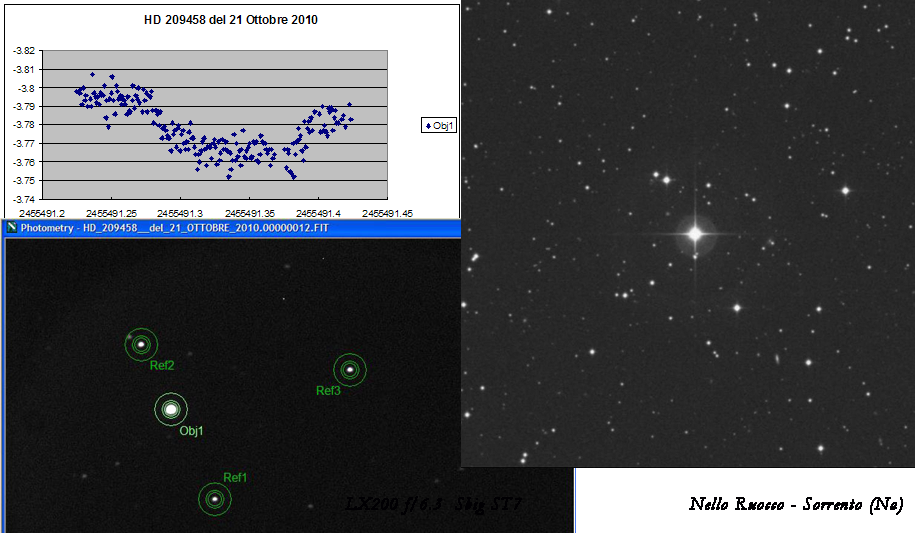Click the Photometry window title bar icon
This screenshot has height=533, width=915.
[12, 228]
